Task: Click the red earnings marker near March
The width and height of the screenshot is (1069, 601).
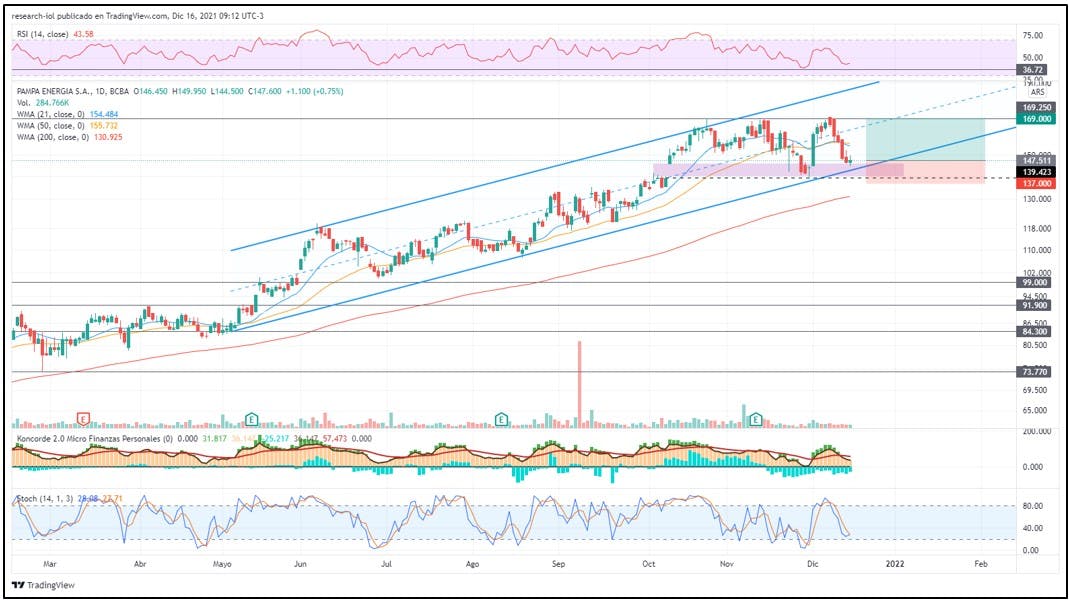Action: [83, 419]
